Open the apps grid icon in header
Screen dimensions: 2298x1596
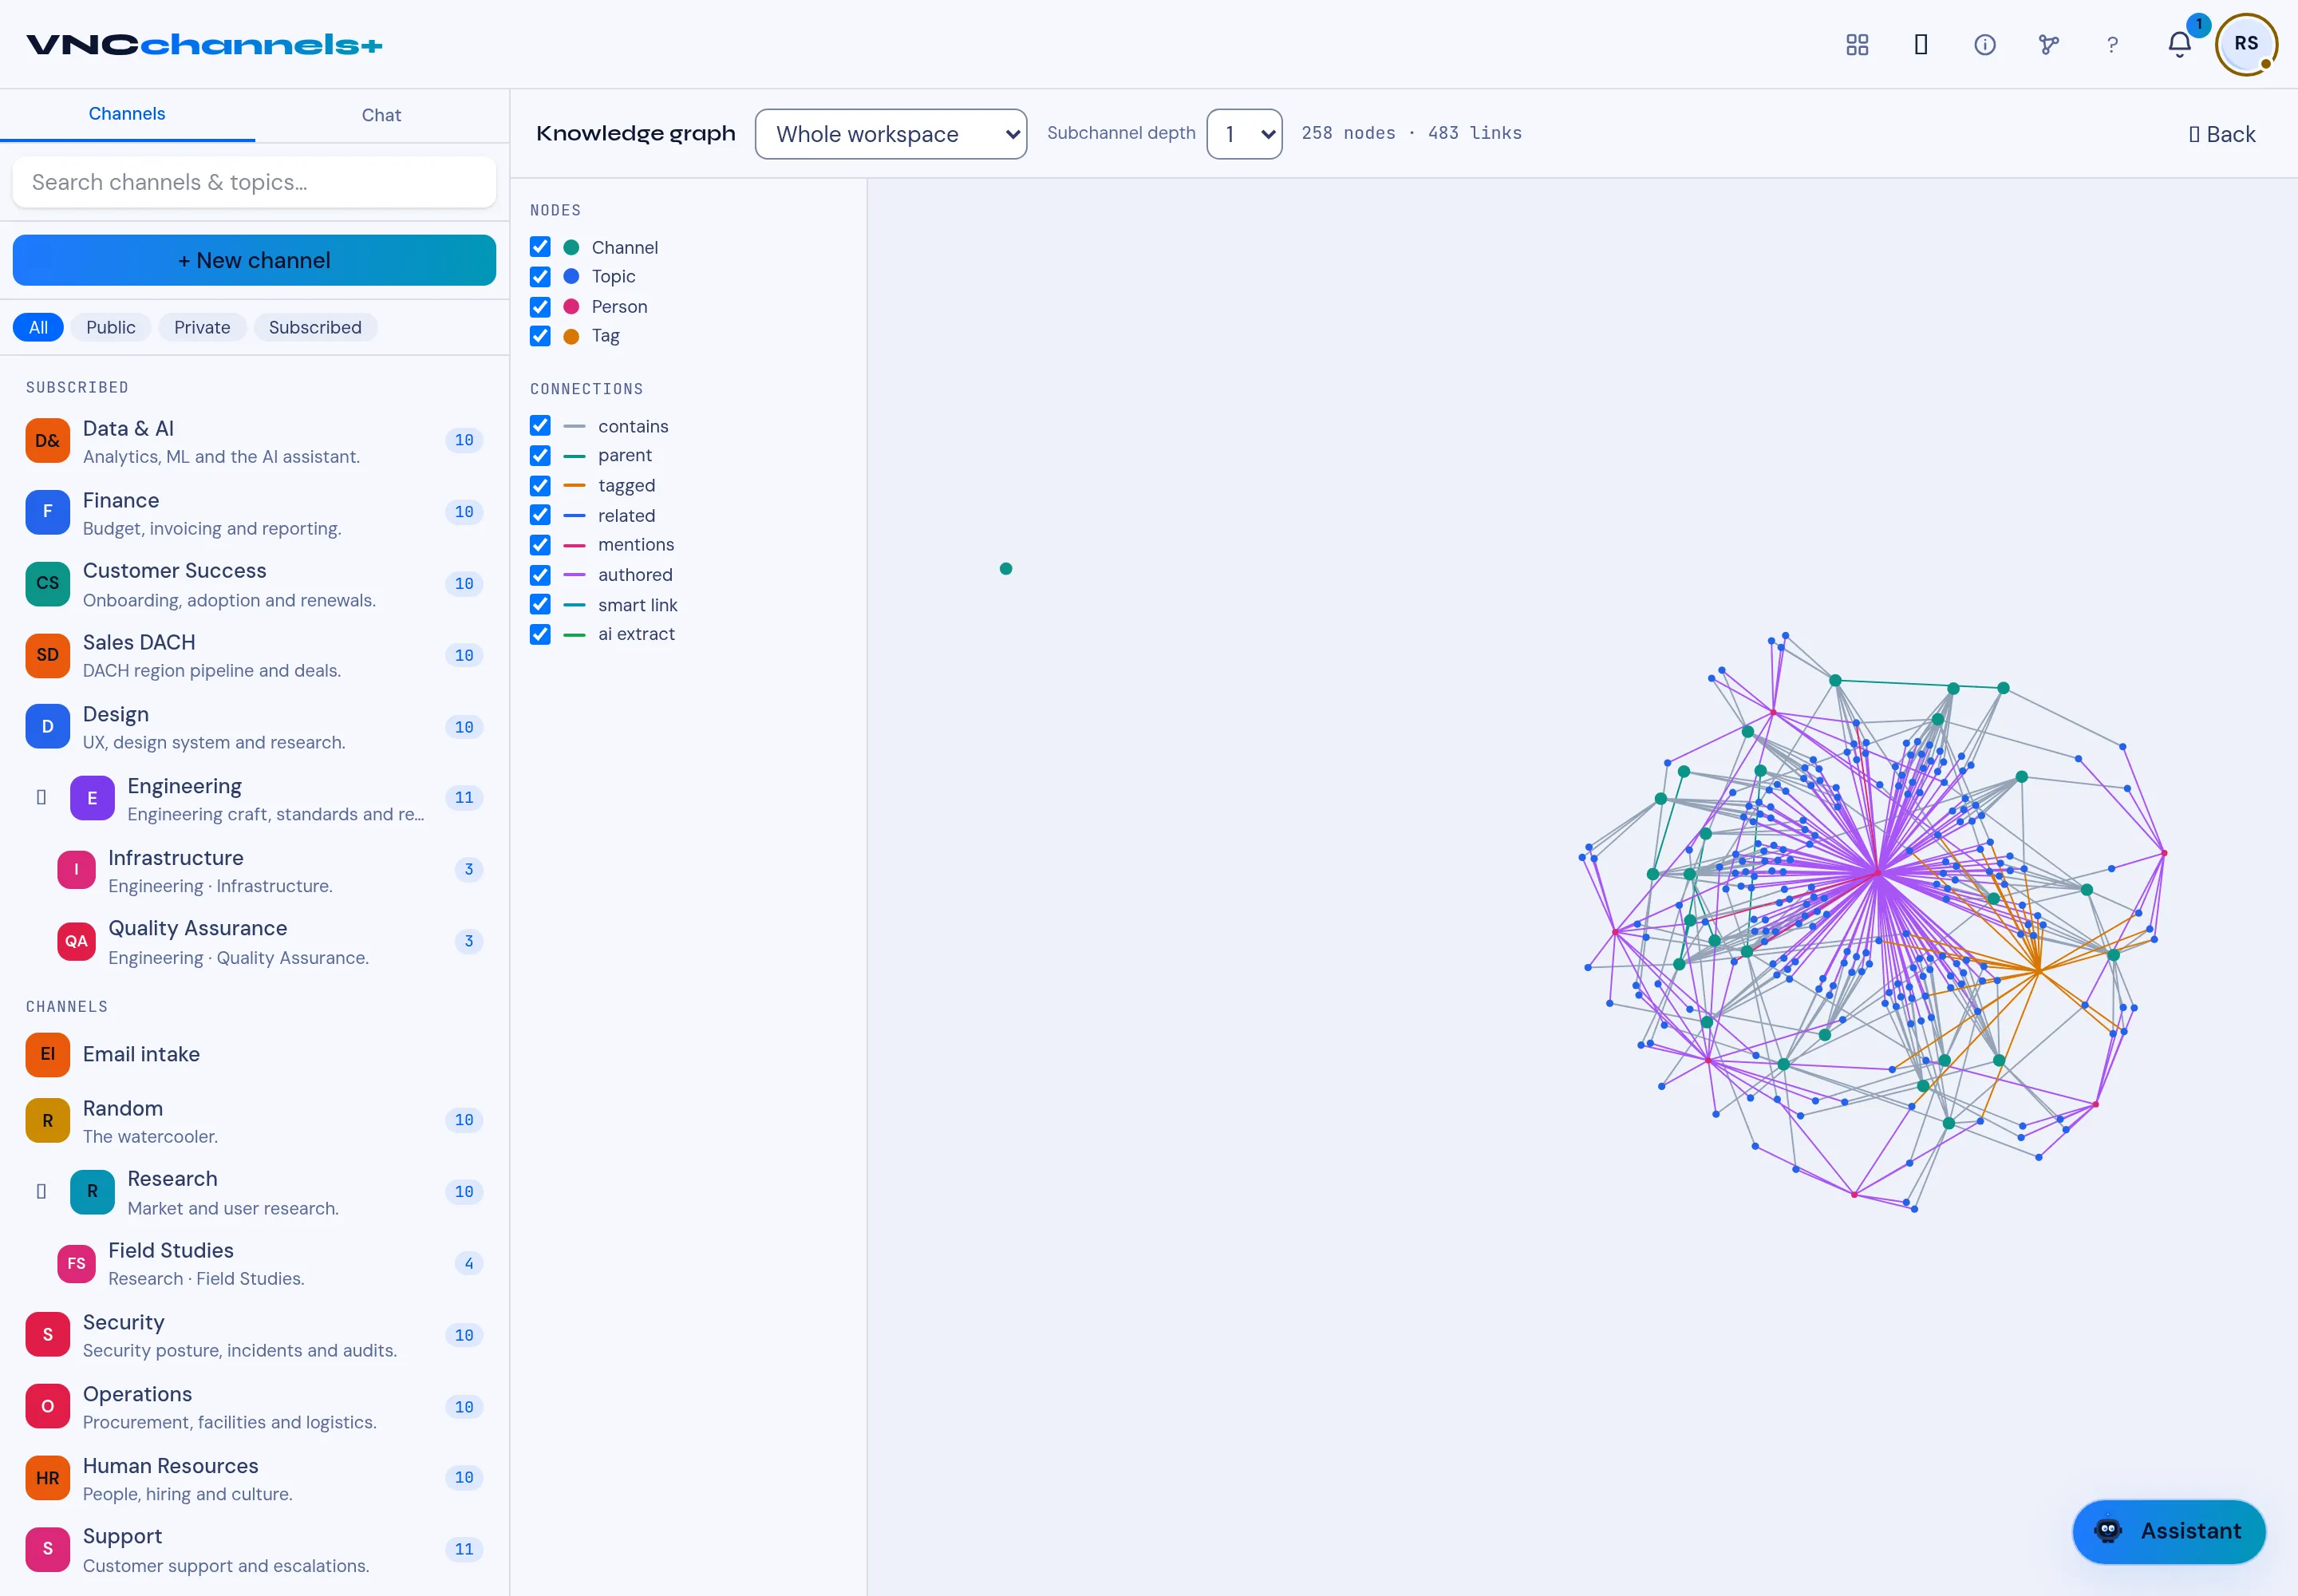click(1857, 45)
